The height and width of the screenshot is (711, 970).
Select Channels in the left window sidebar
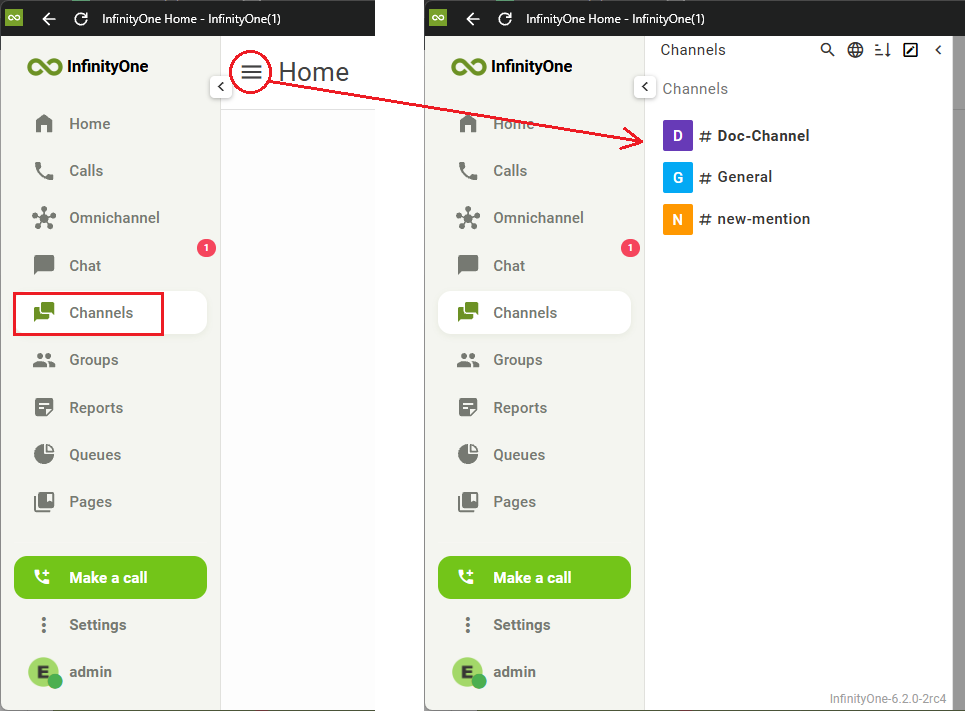pyautogui.click(x=110, y=312)
